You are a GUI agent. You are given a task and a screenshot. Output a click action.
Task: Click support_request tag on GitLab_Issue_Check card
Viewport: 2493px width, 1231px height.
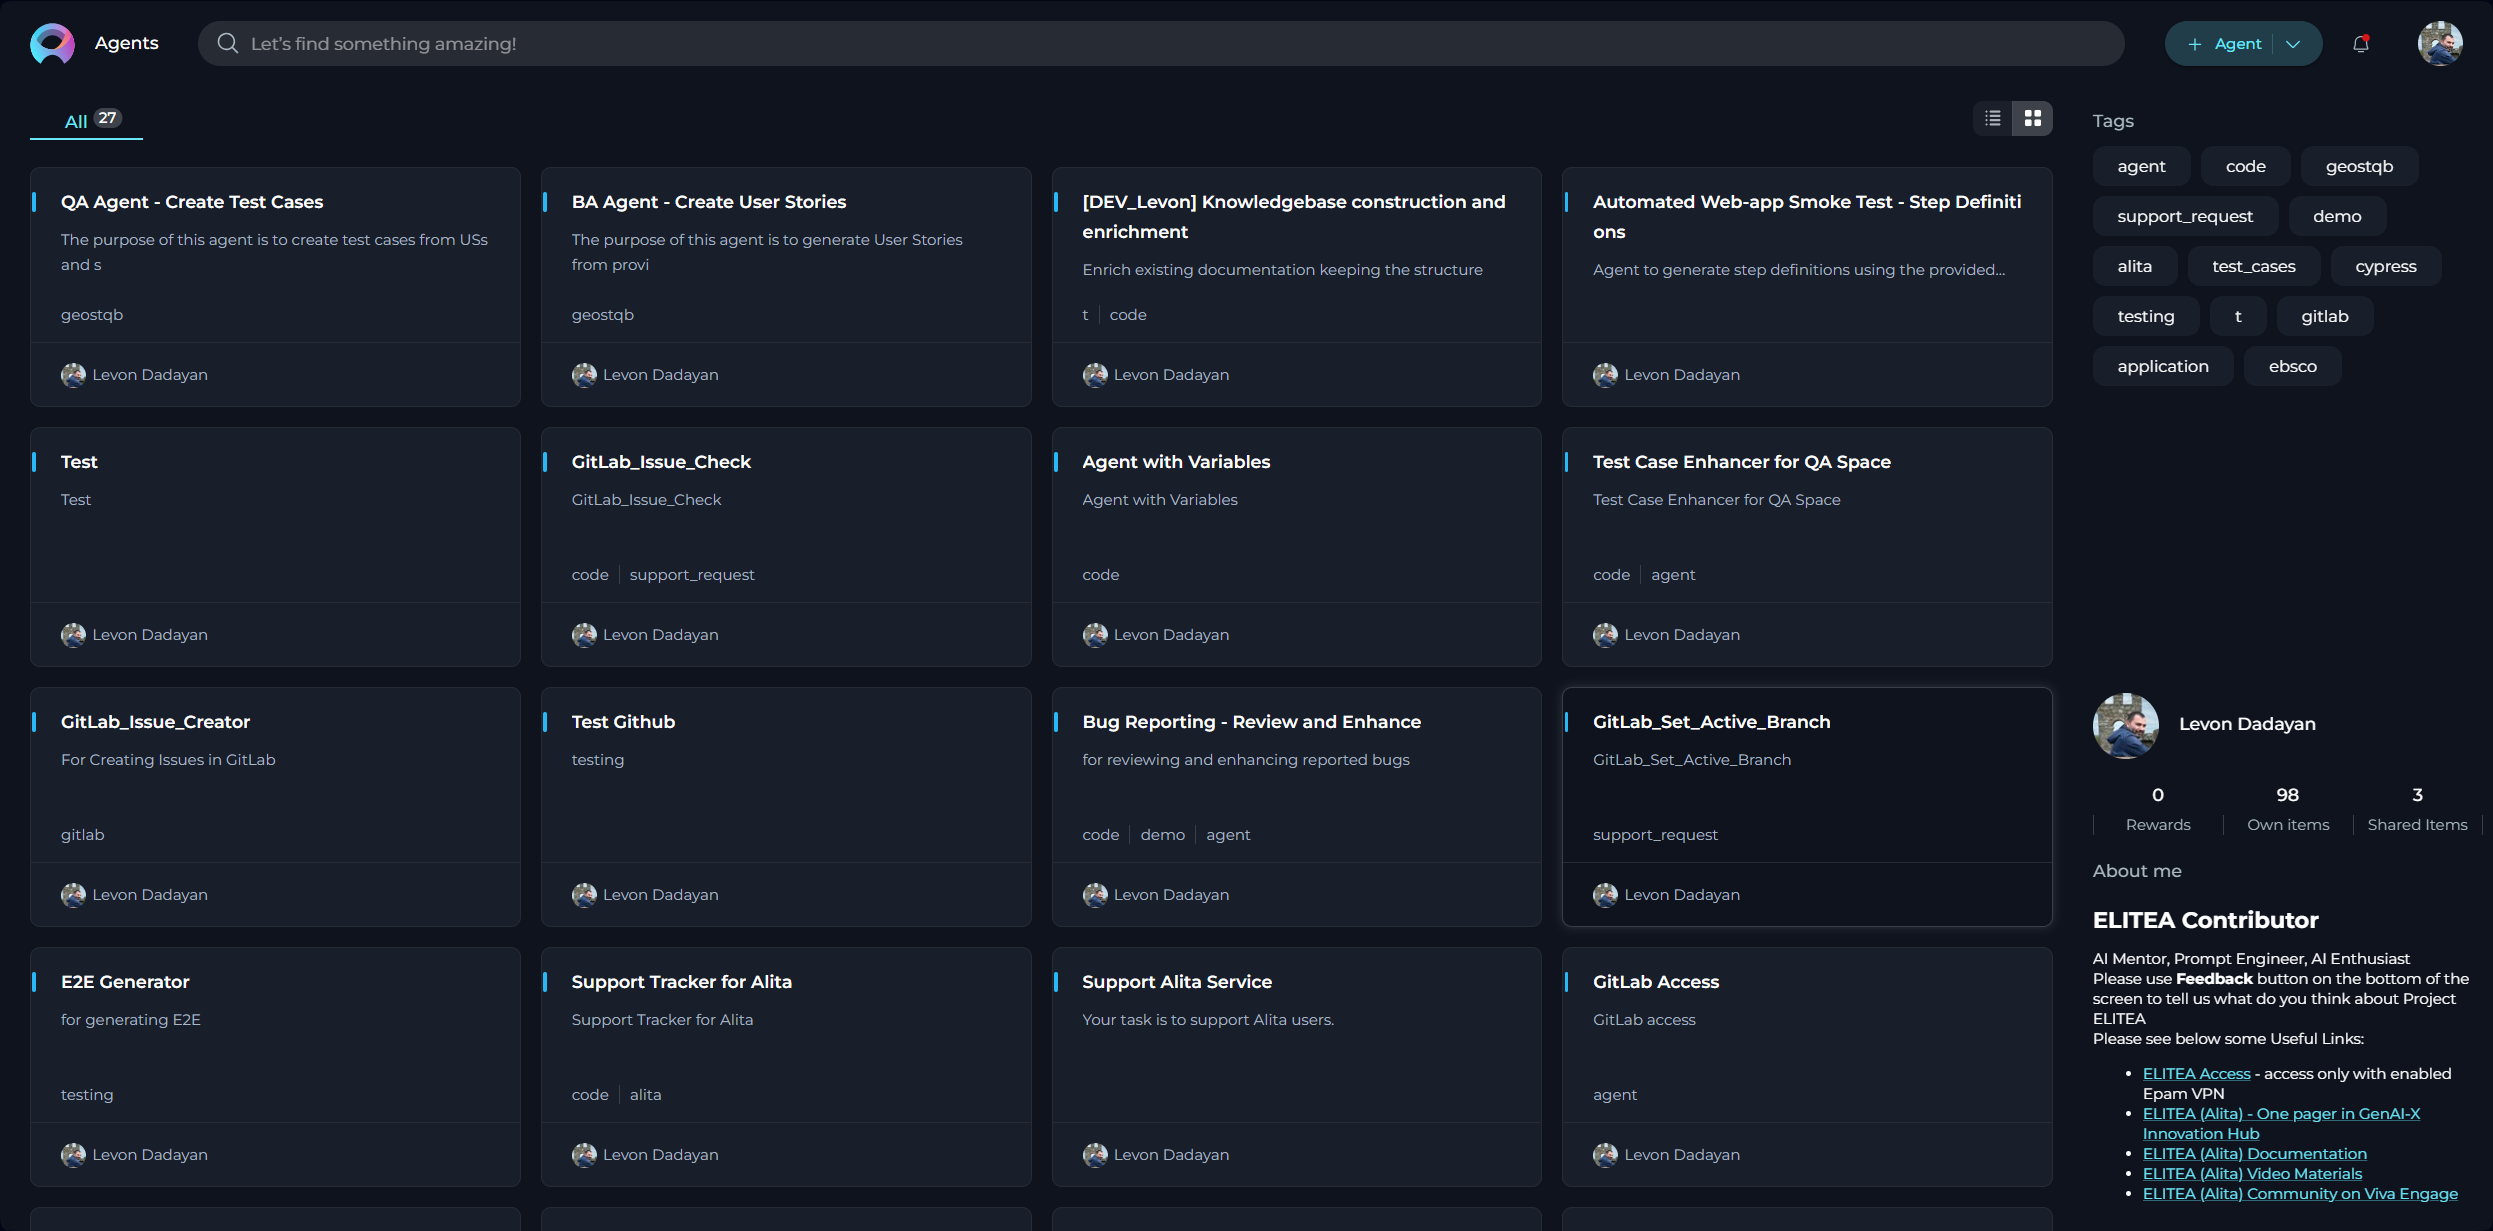tap(692, 575)
